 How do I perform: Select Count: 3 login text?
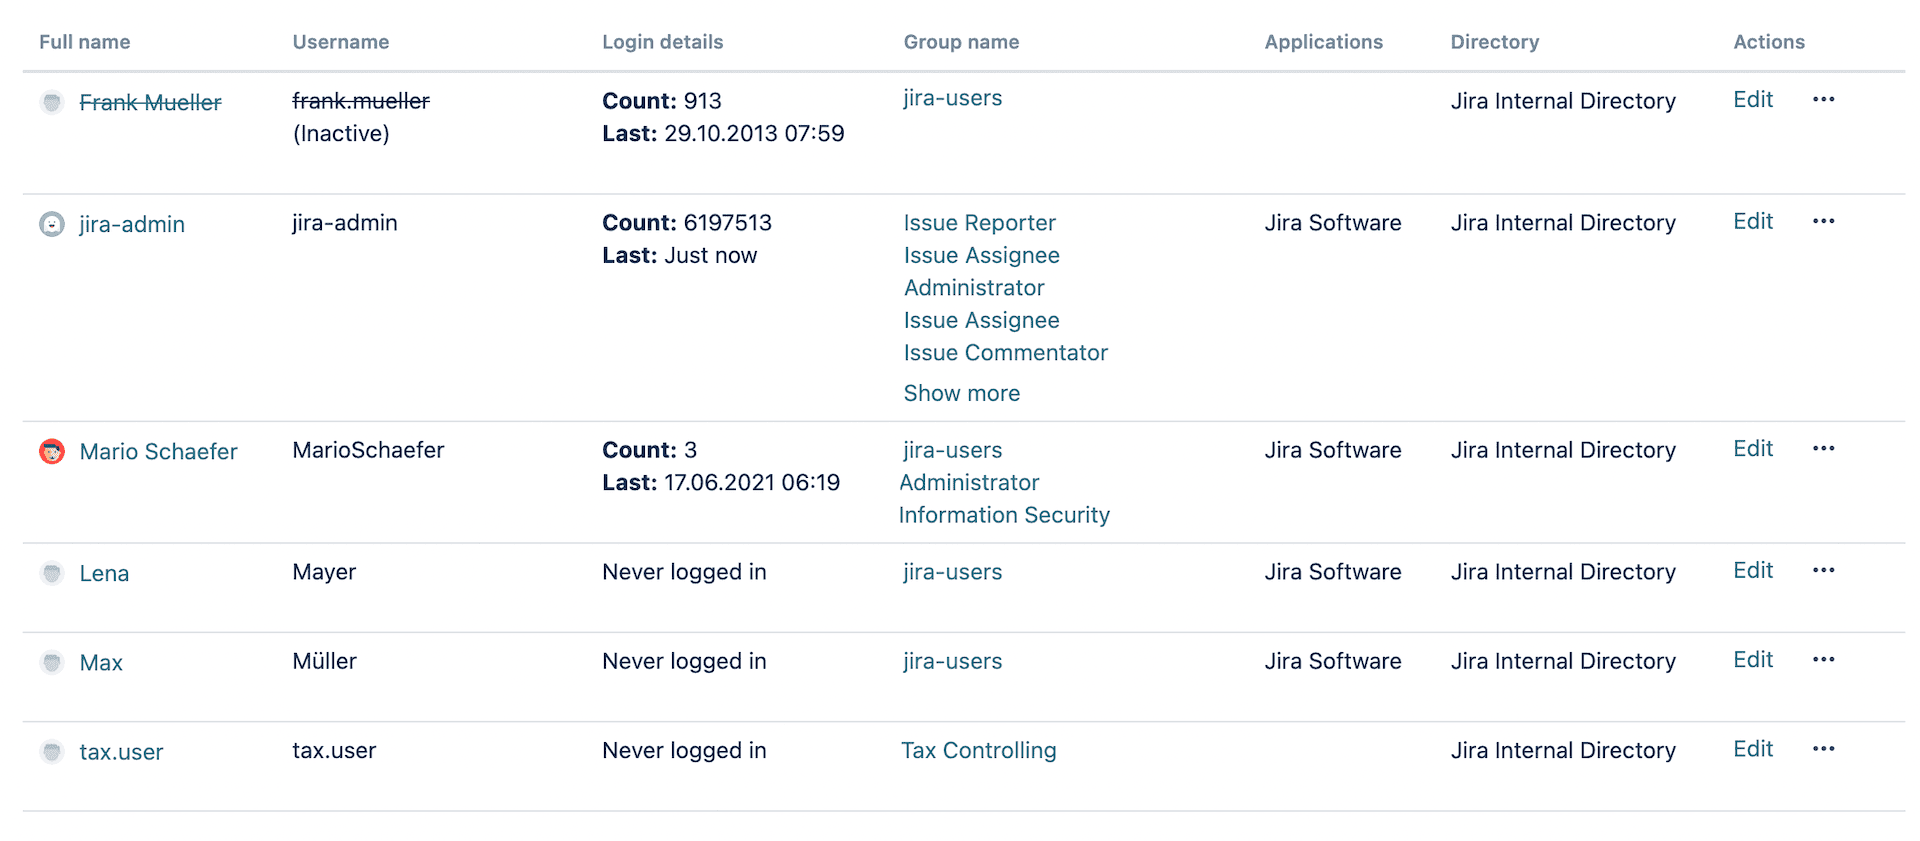pos(649,450)
